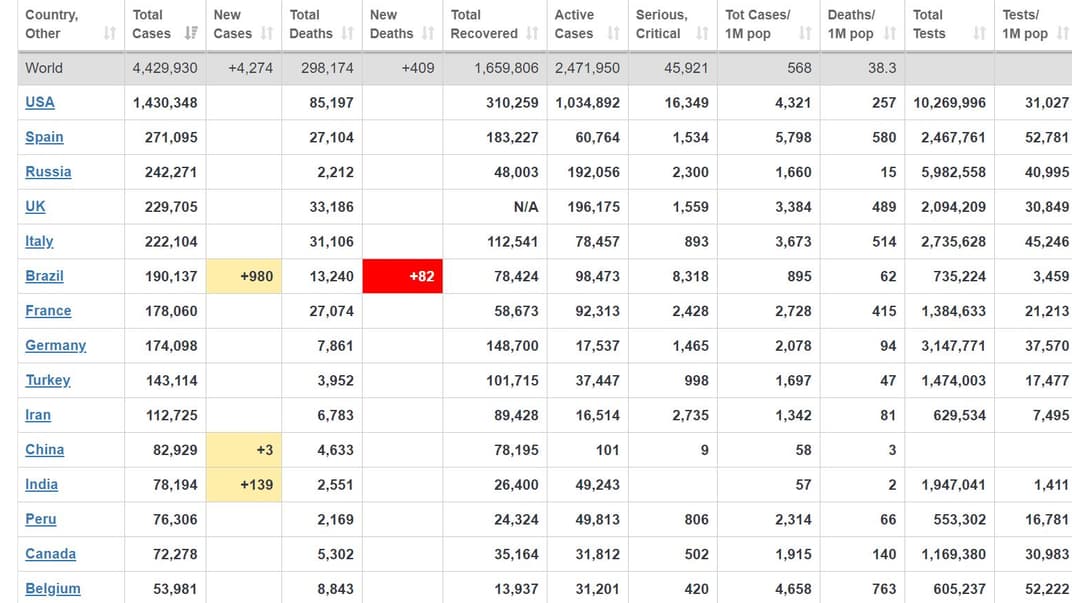Sort by Tot Cases/1M pop icon
The height and width of the screenshot is (603, 1072).
tap(805, 34)
